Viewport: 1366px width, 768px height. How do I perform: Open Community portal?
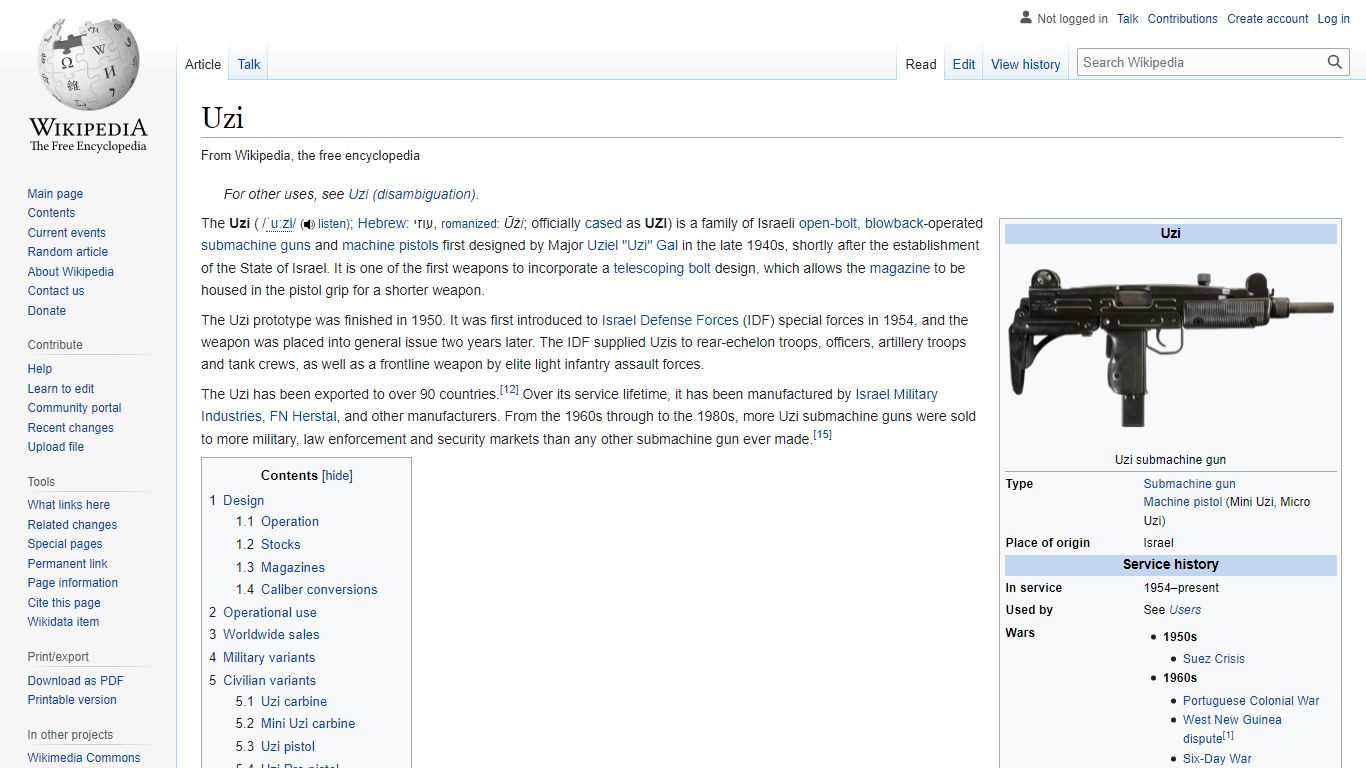coord(75,408)
